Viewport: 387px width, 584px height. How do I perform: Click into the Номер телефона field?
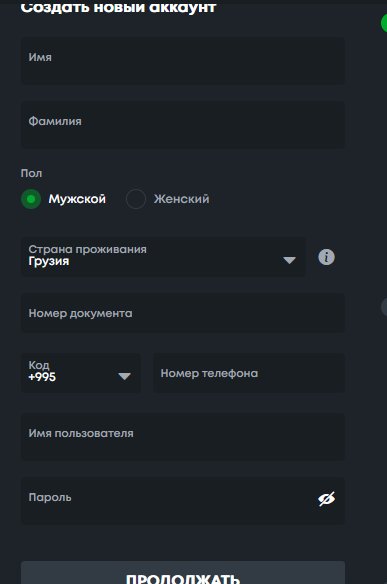coord(248,373)
